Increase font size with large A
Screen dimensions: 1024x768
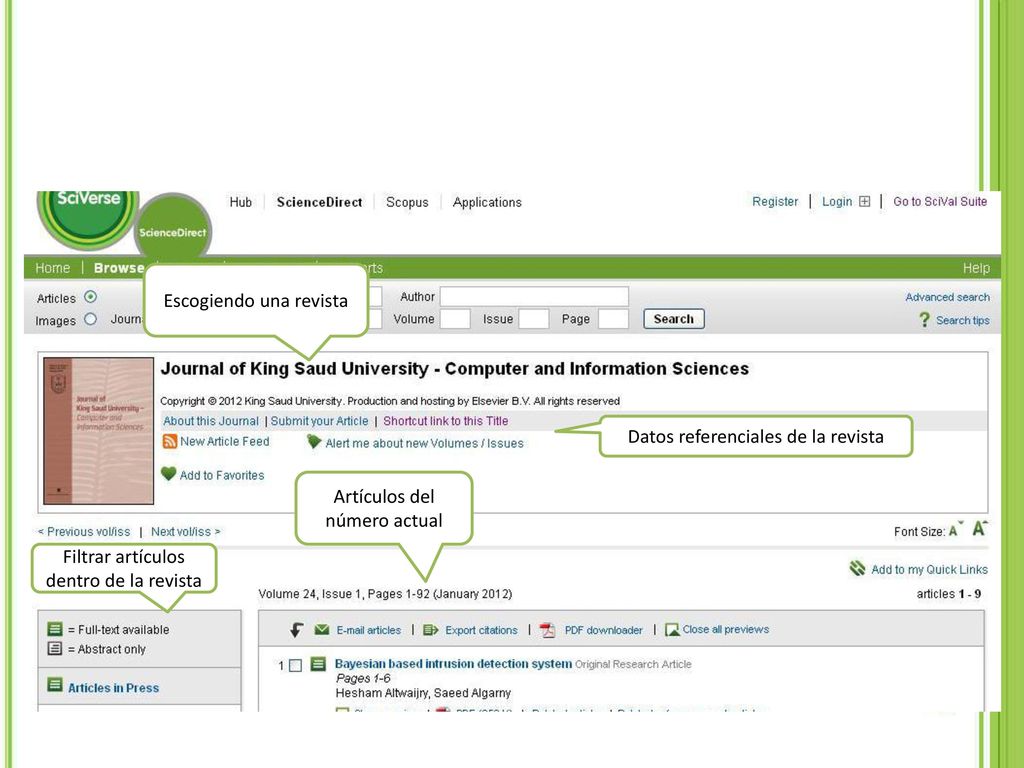click(x=980, y=528)
